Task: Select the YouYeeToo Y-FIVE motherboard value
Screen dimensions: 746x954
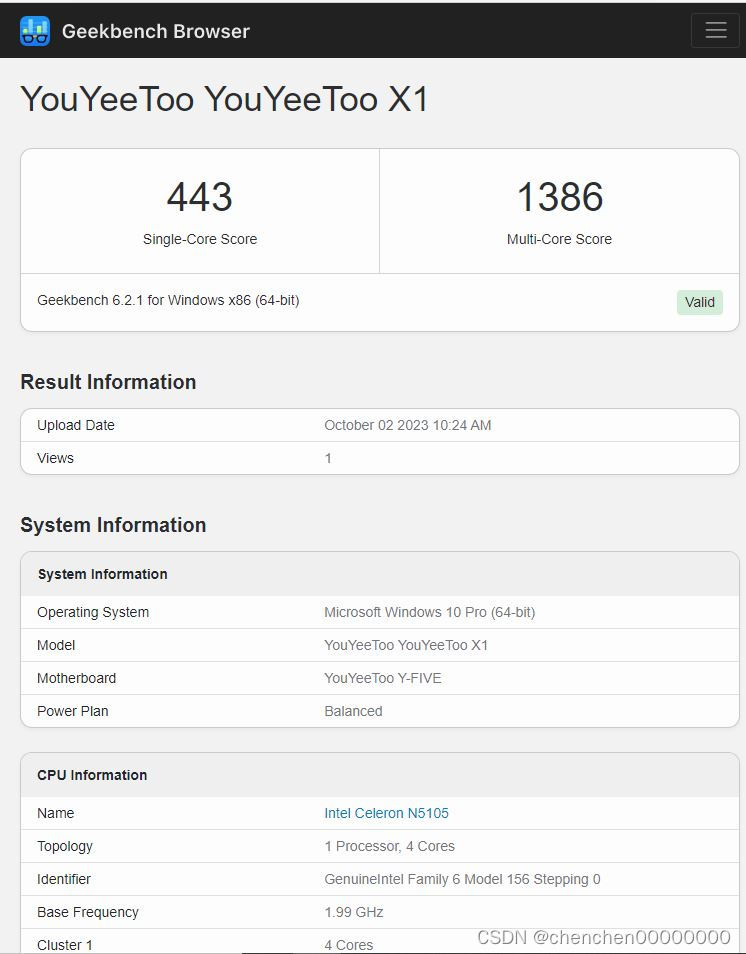Action: 383,678
